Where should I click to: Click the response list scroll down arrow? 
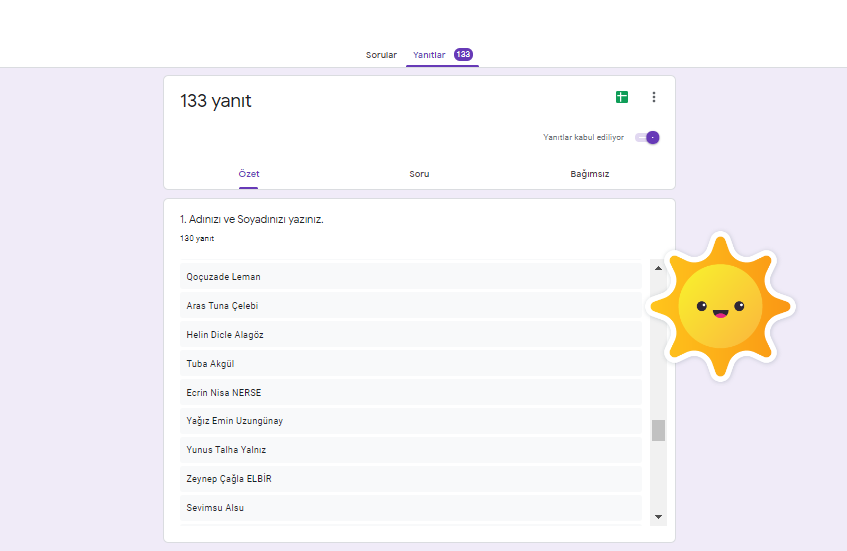[x=658, y=517]
